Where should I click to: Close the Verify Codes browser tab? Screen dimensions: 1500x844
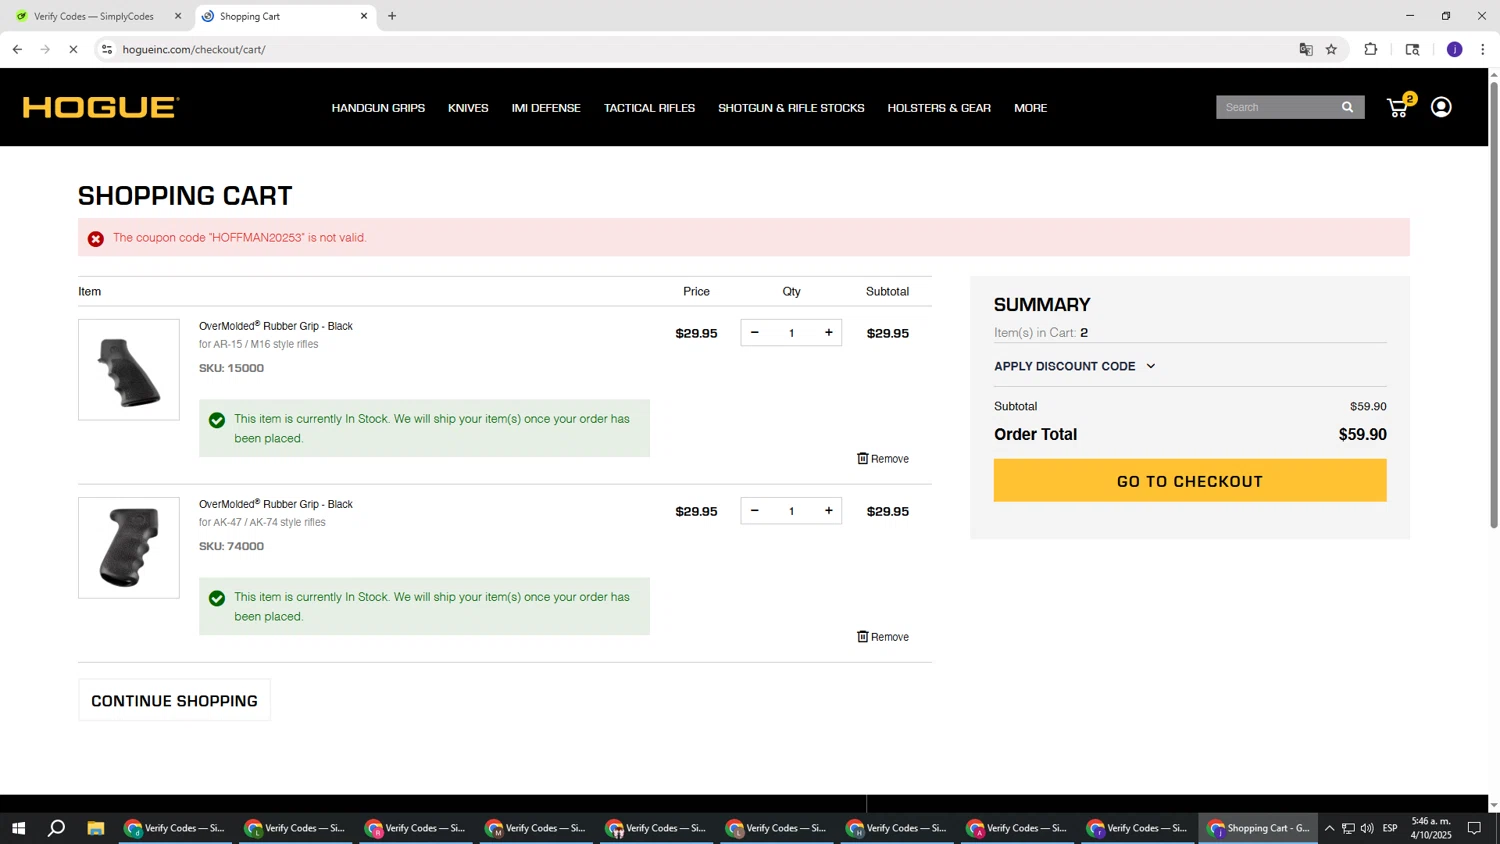[x=178, y=16]
